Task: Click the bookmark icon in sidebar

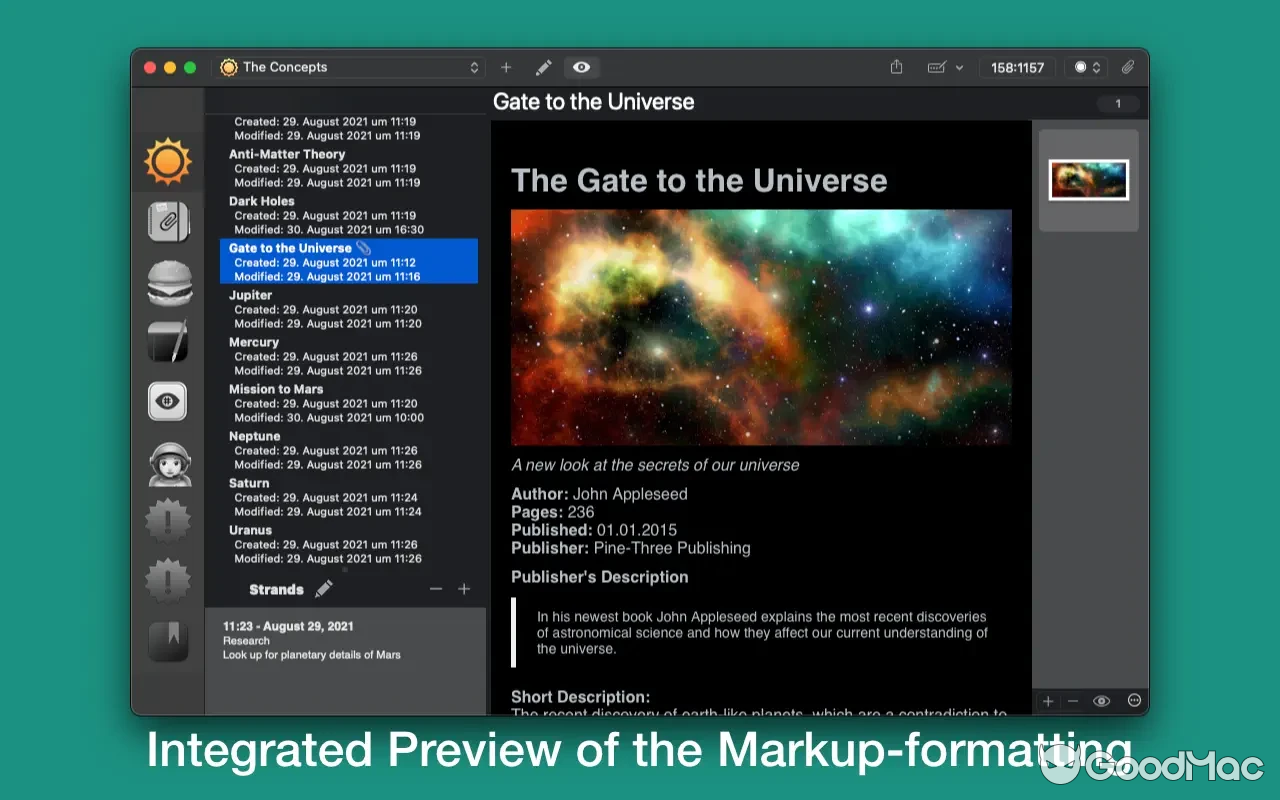Action: point(167,641)
